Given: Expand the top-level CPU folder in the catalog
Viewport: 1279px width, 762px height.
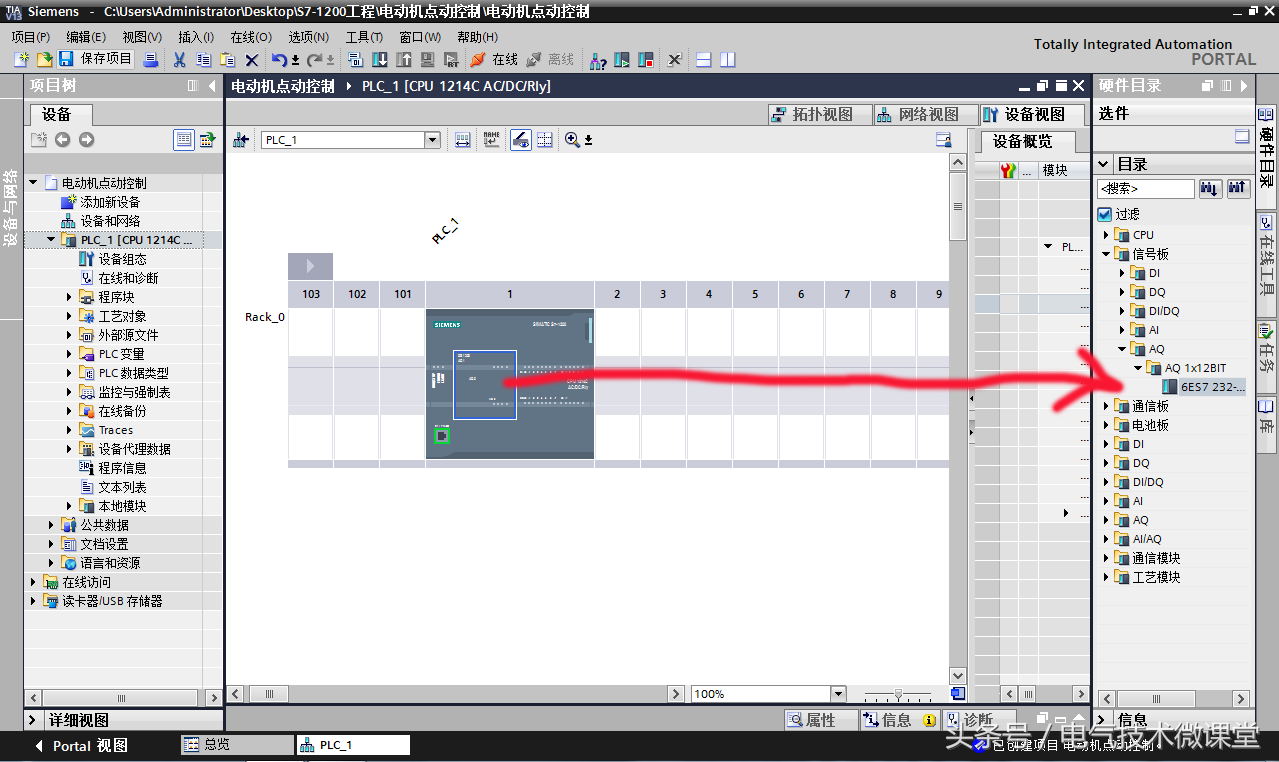Looking at the screenshot, I should tap(1106, 235).
